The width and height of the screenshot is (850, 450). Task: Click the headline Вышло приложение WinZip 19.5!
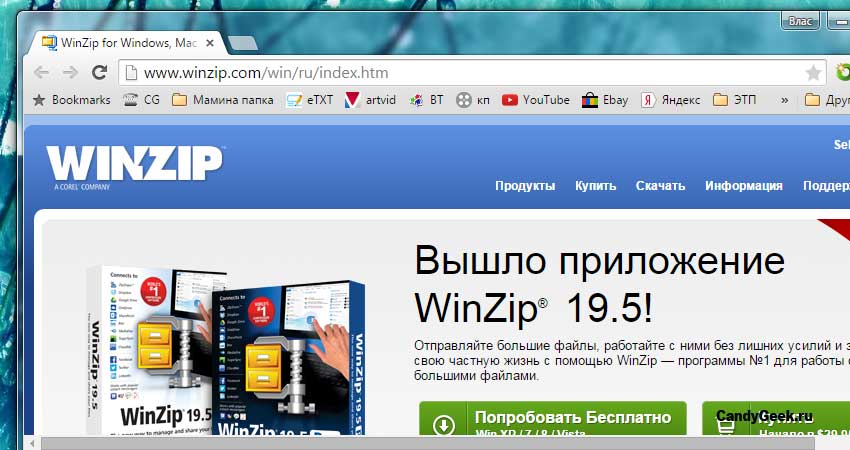(x=599, y=285)
